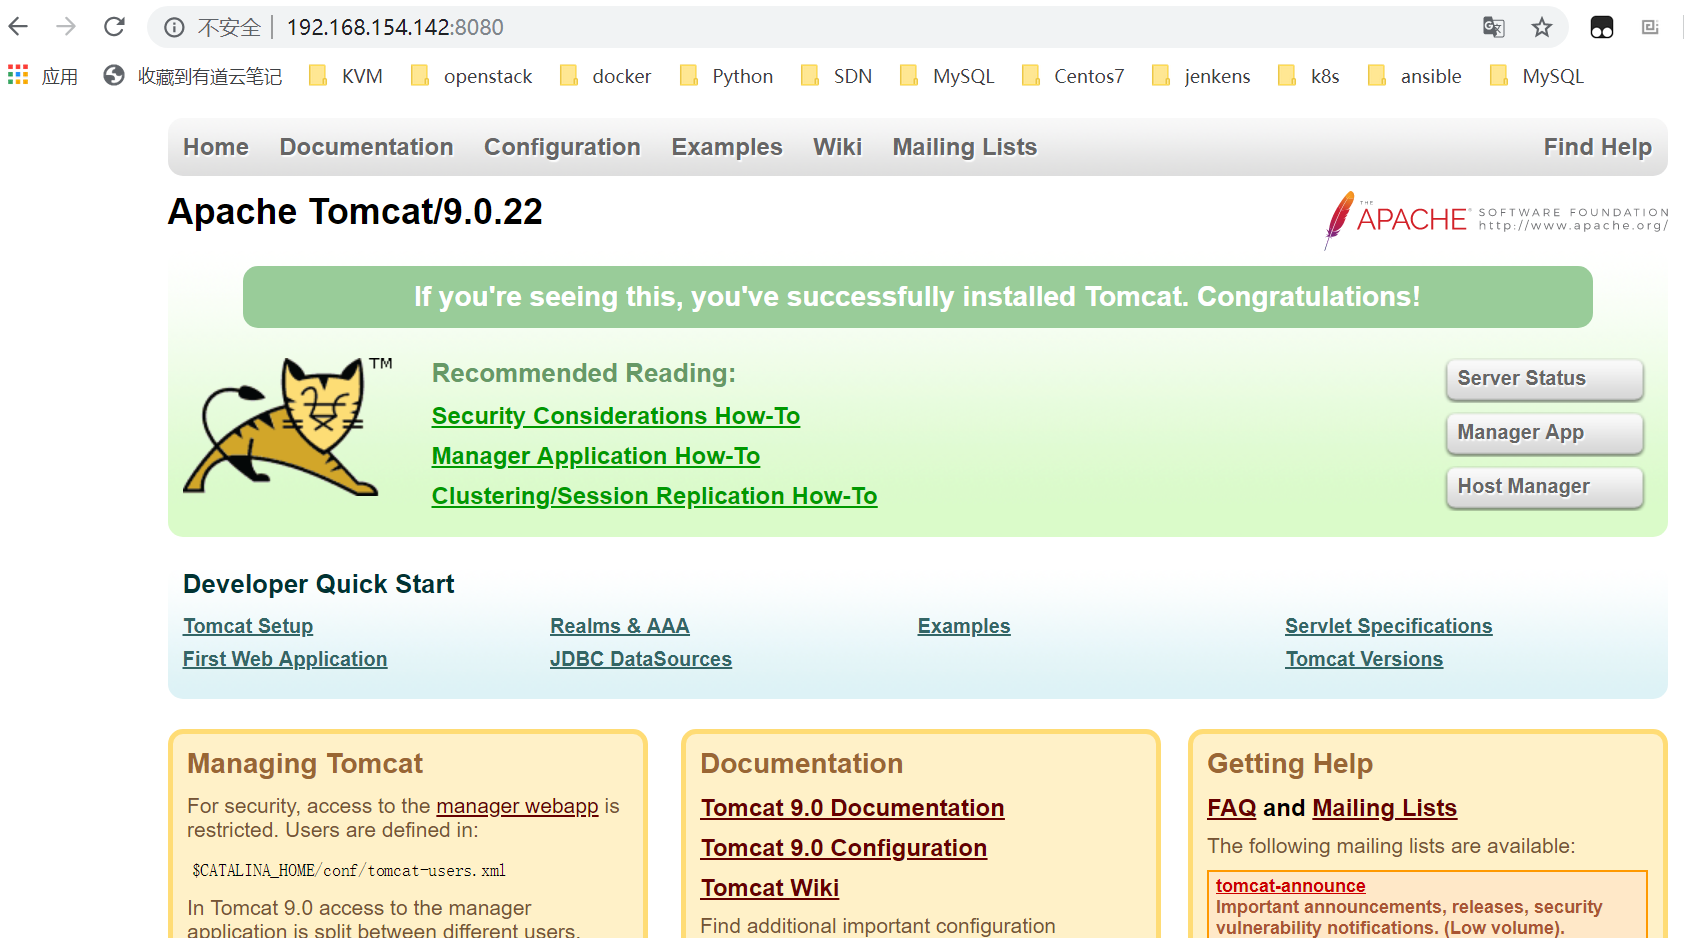Open the Python bookmark folder
The image size is (1684, 938).
pos(727,76)
